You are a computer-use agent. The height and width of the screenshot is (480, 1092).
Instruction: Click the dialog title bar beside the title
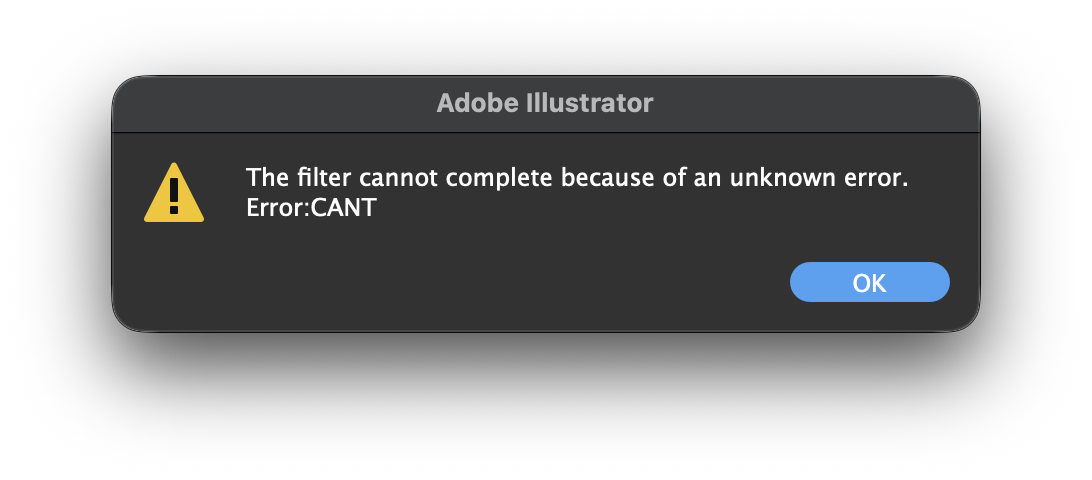[x=801, y=103]
